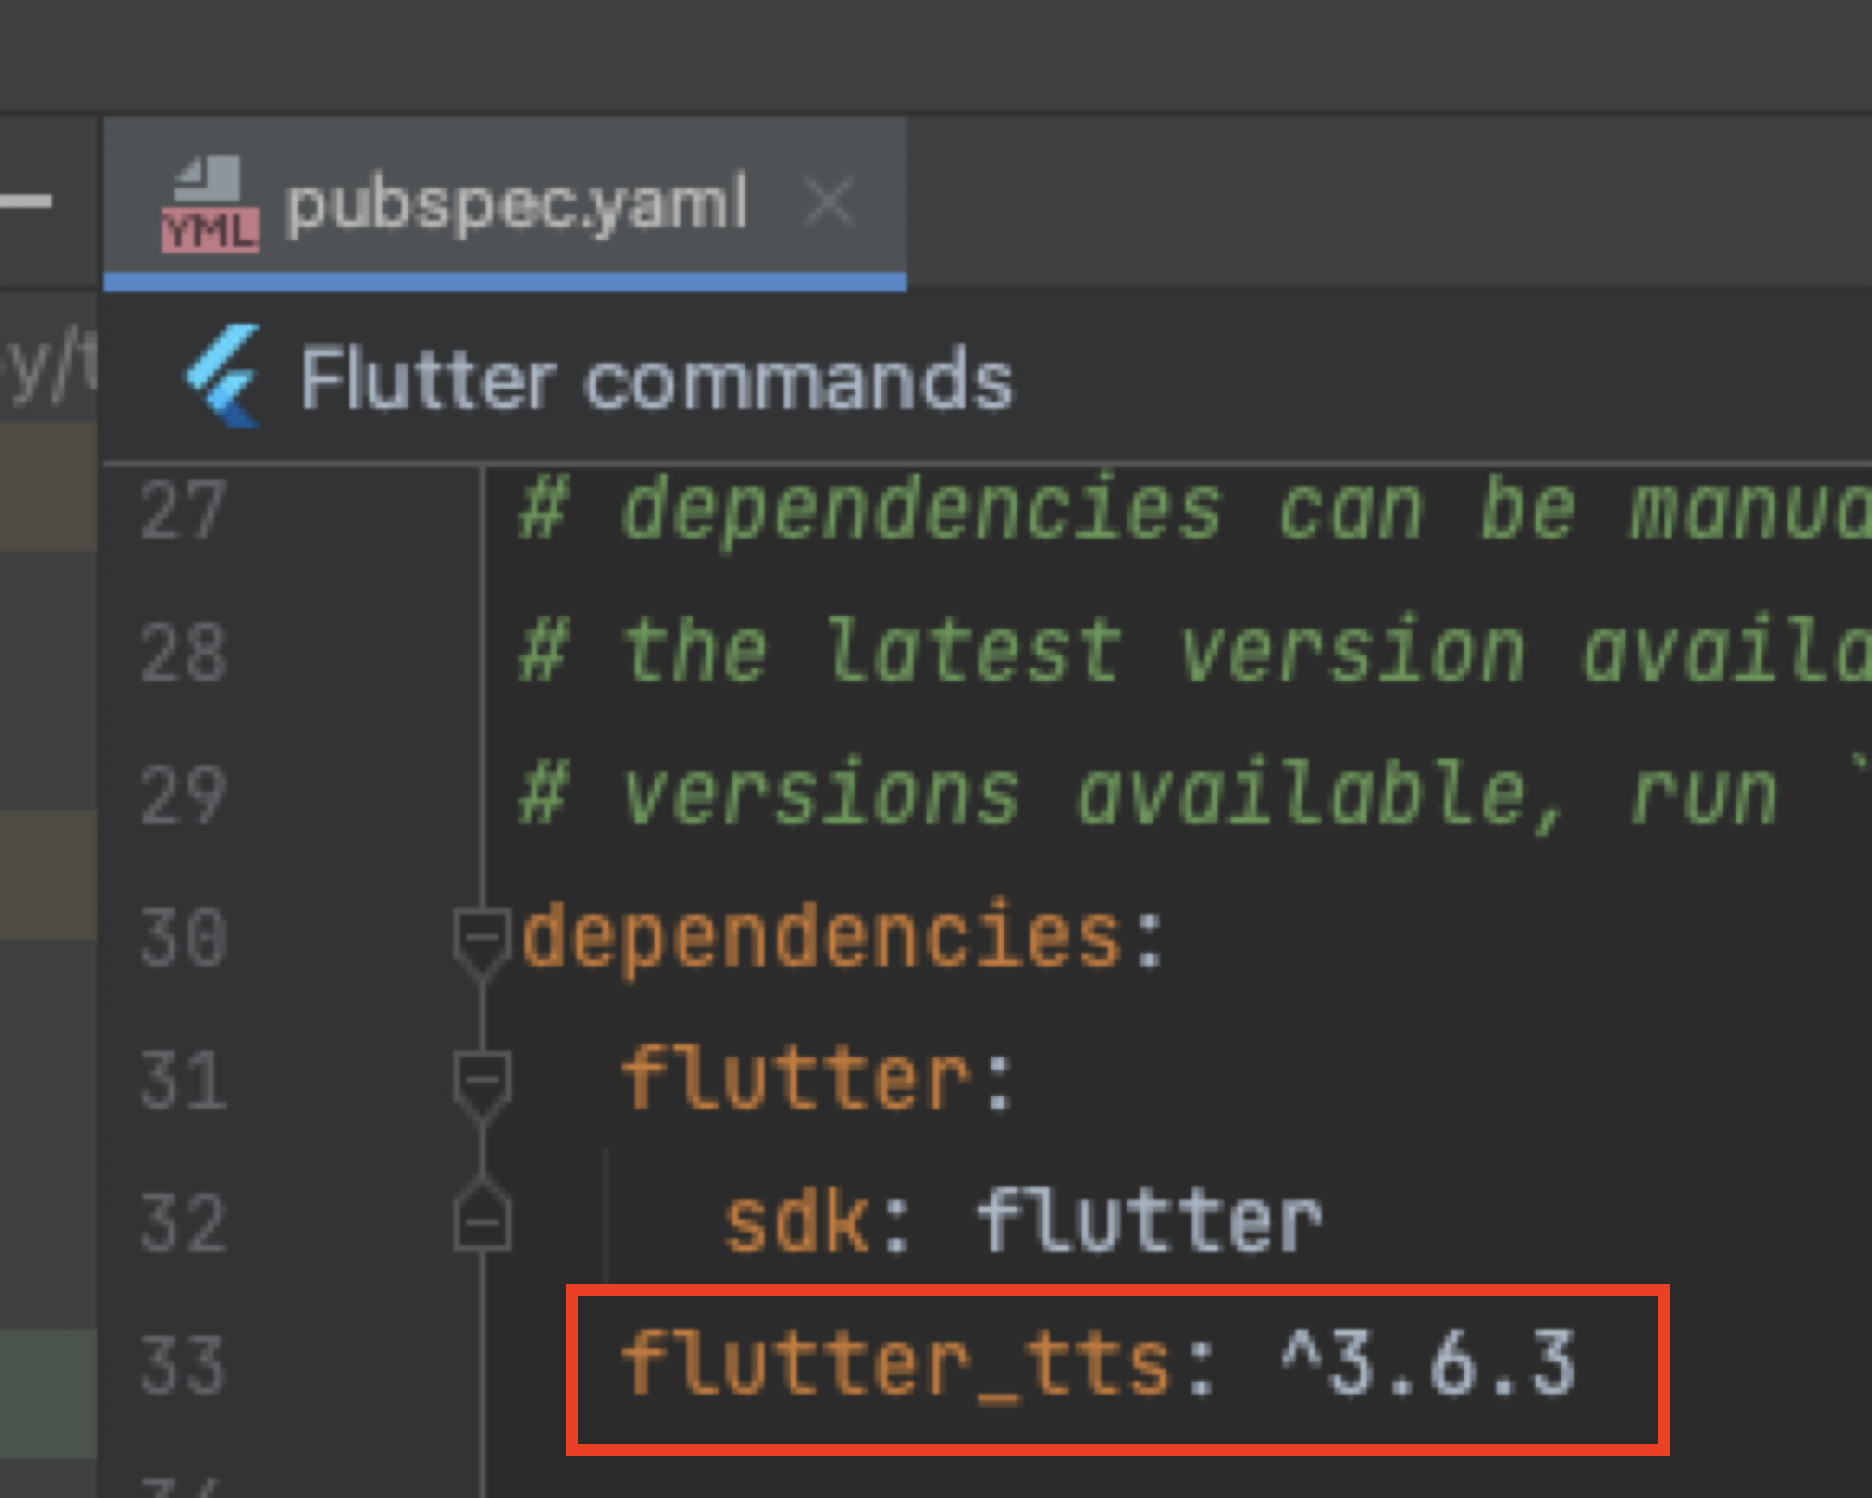Click line number 32 in gutter
This screenshot has width=1872, height=1498.
(x=183, y=1223)
